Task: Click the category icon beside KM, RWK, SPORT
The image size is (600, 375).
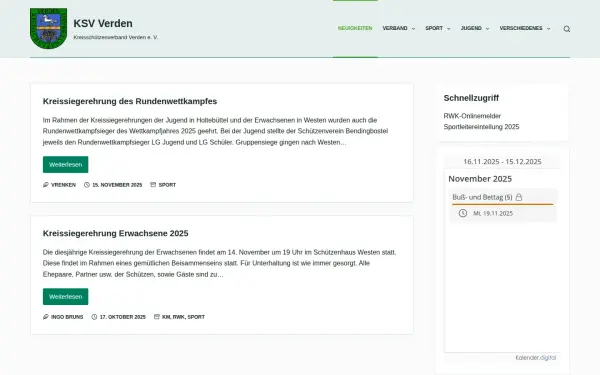Action: (x=157, y=317)
